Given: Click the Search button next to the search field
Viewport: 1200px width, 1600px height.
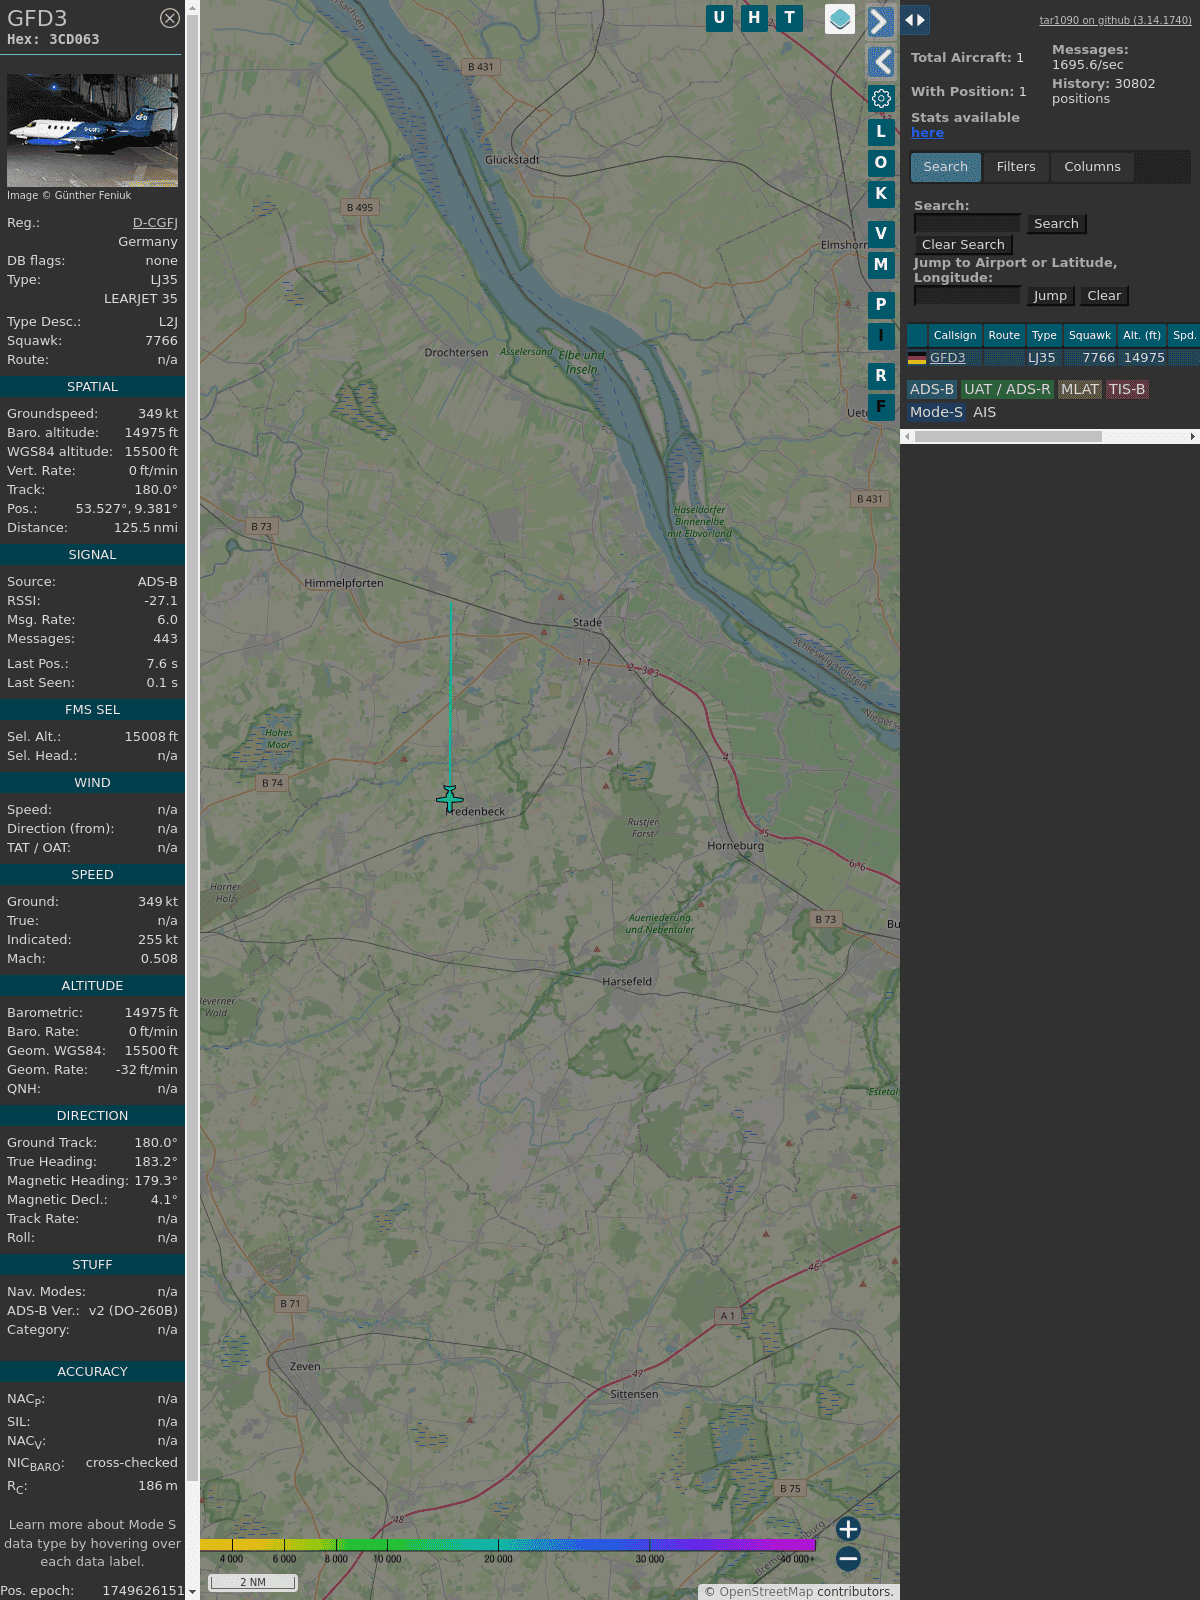Looking at the screenshot, I should click(x=1056, y=224).
